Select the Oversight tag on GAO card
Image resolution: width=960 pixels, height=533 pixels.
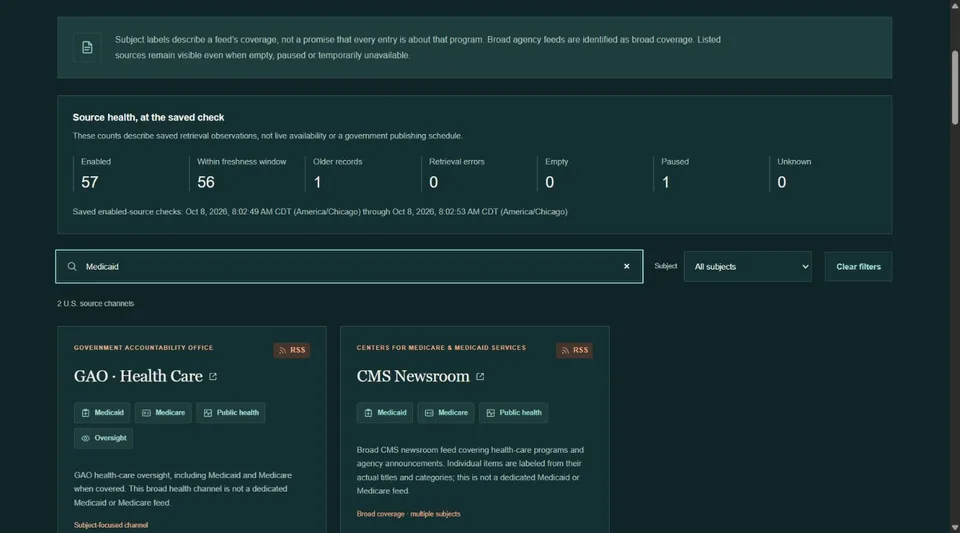click(x=103, y=438)
